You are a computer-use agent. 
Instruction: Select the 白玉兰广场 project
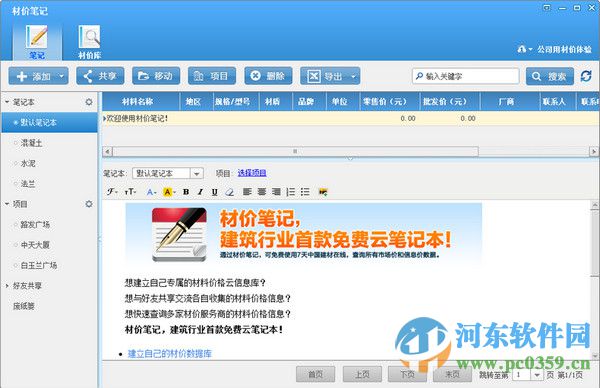[39, 265]
